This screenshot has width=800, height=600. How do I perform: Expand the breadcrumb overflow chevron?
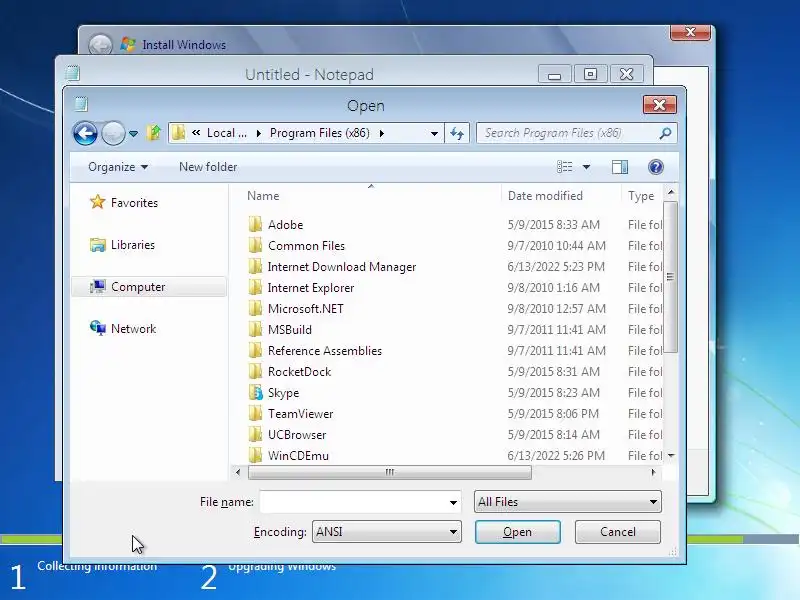(x=196, y=133)
